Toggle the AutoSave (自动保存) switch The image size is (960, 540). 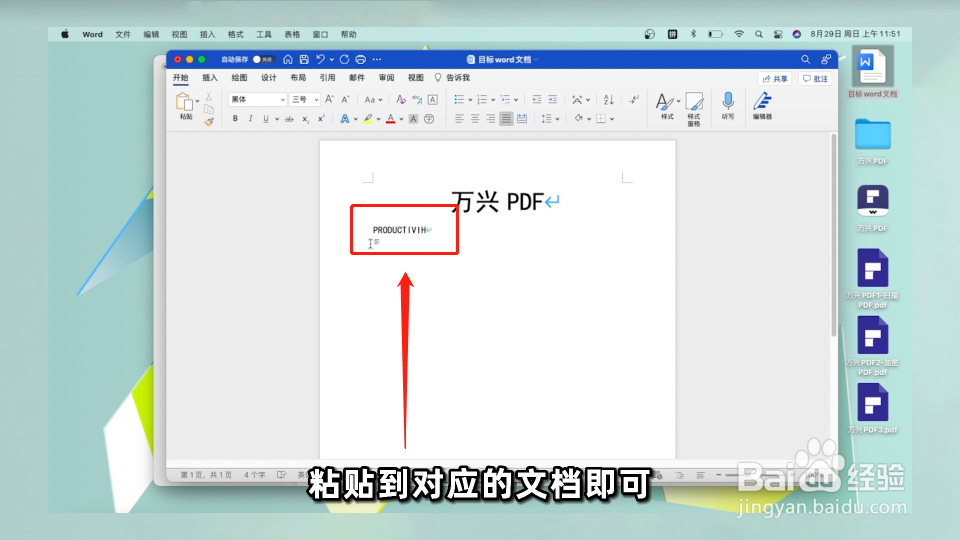[x=263, y=59]
